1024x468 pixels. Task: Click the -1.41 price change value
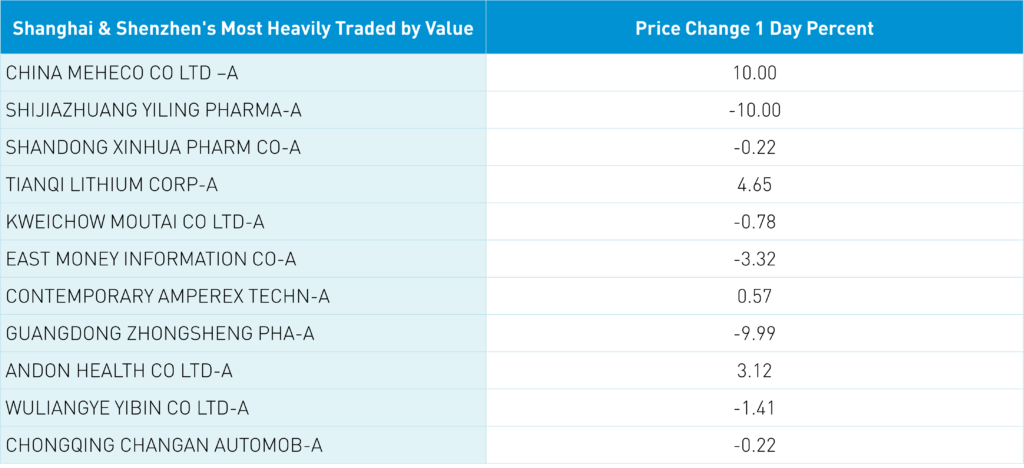(x=754, y=408)
